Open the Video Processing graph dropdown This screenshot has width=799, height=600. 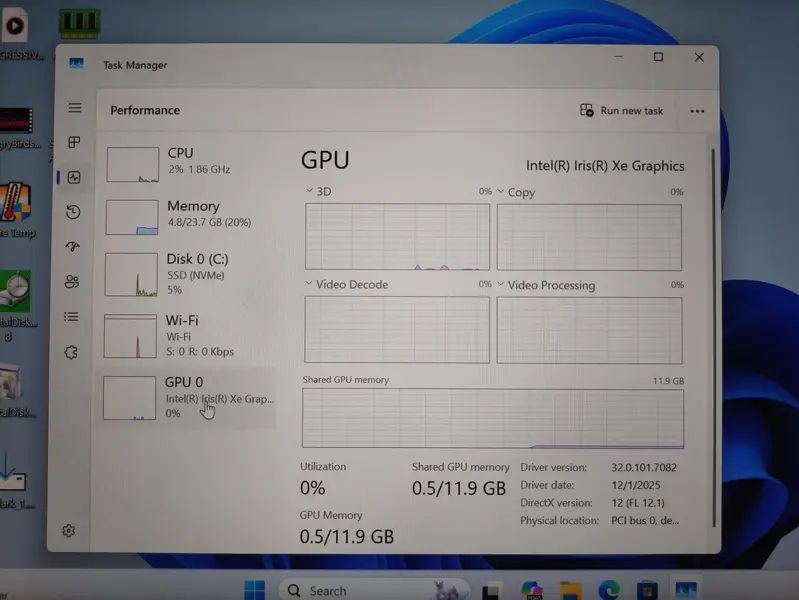click(x=500, y=284)
